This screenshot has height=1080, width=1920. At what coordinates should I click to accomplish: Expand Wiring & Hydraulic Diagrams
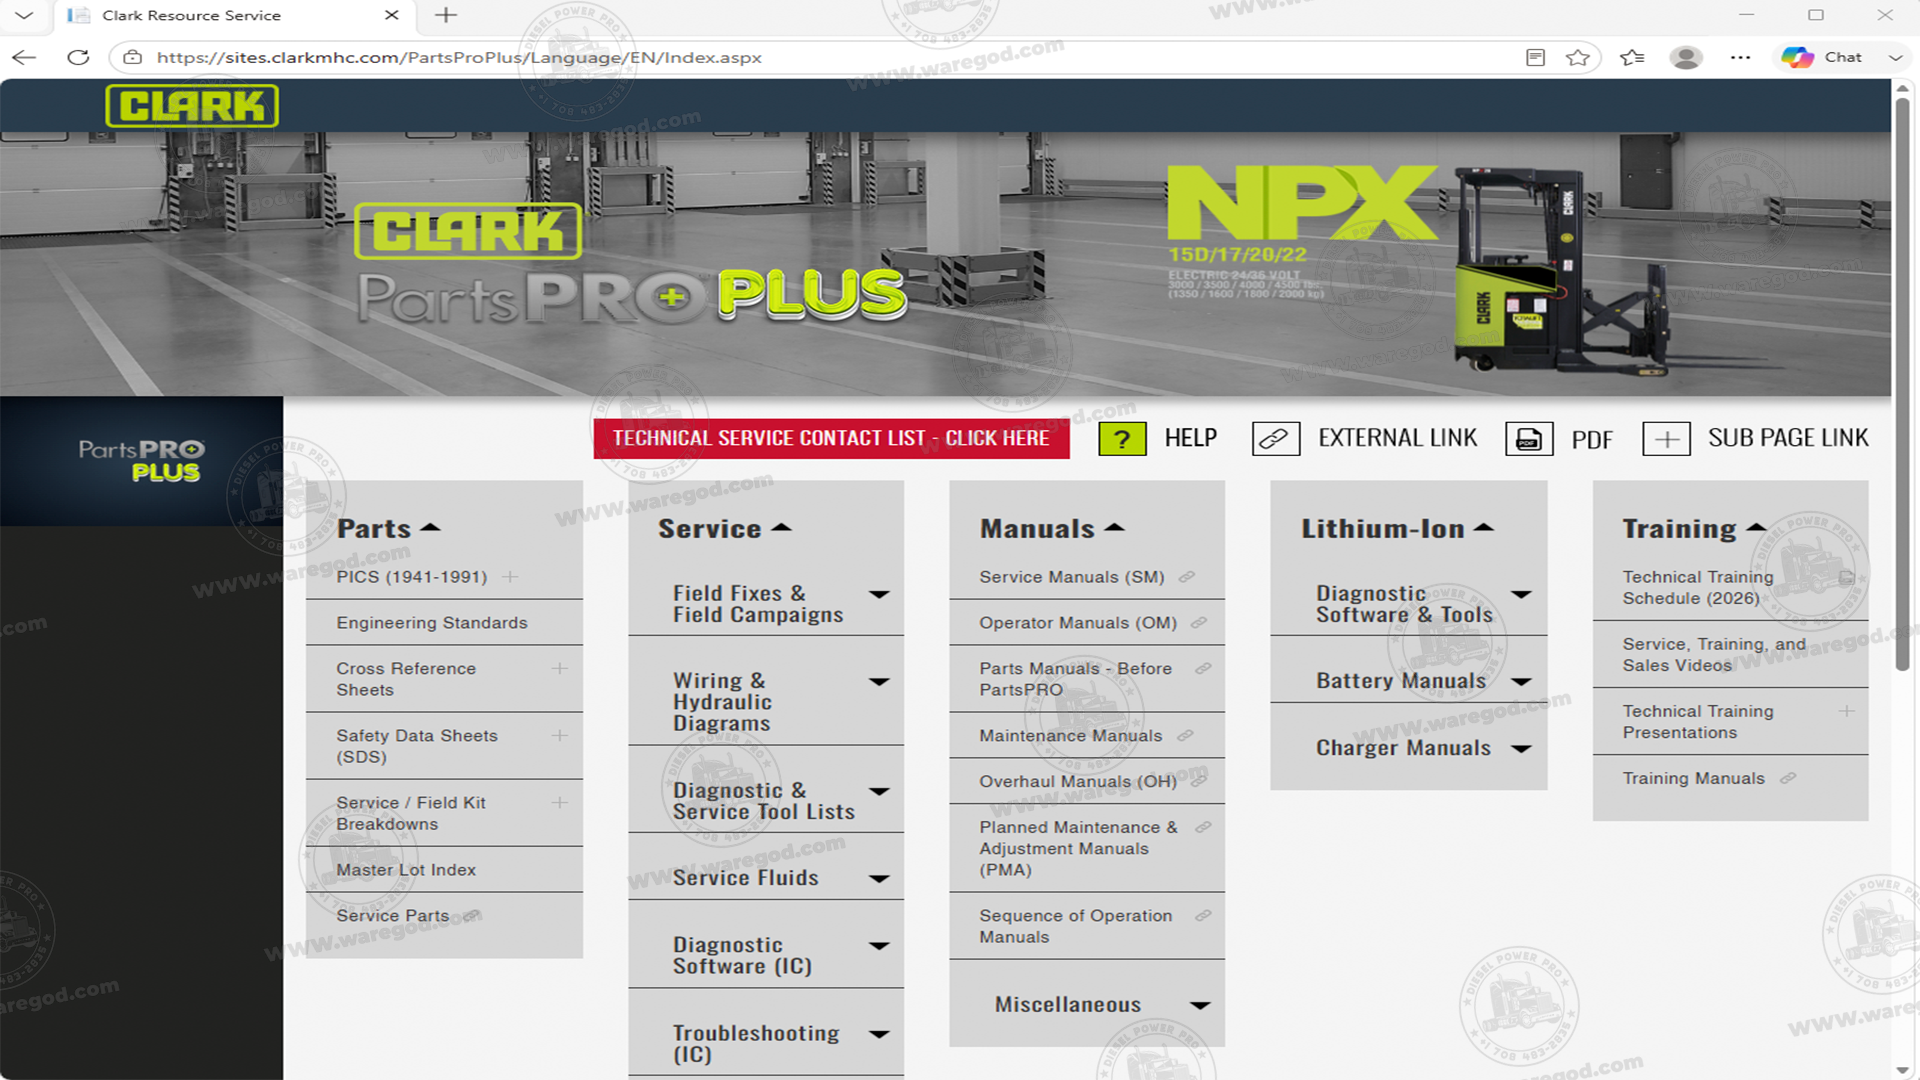(x=879, y=682)
